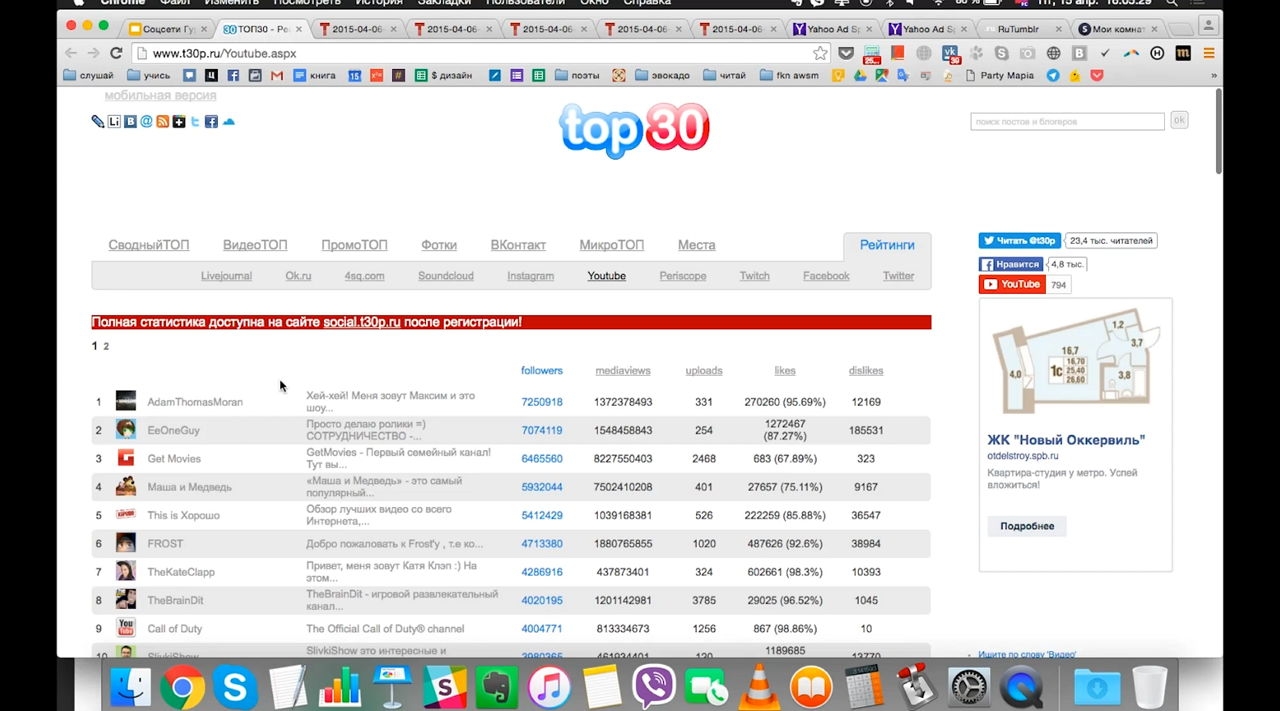This screenshot has width=1280, height=711.
Task: Click the Подробнее button in the ad
Action: [1027, 526]
